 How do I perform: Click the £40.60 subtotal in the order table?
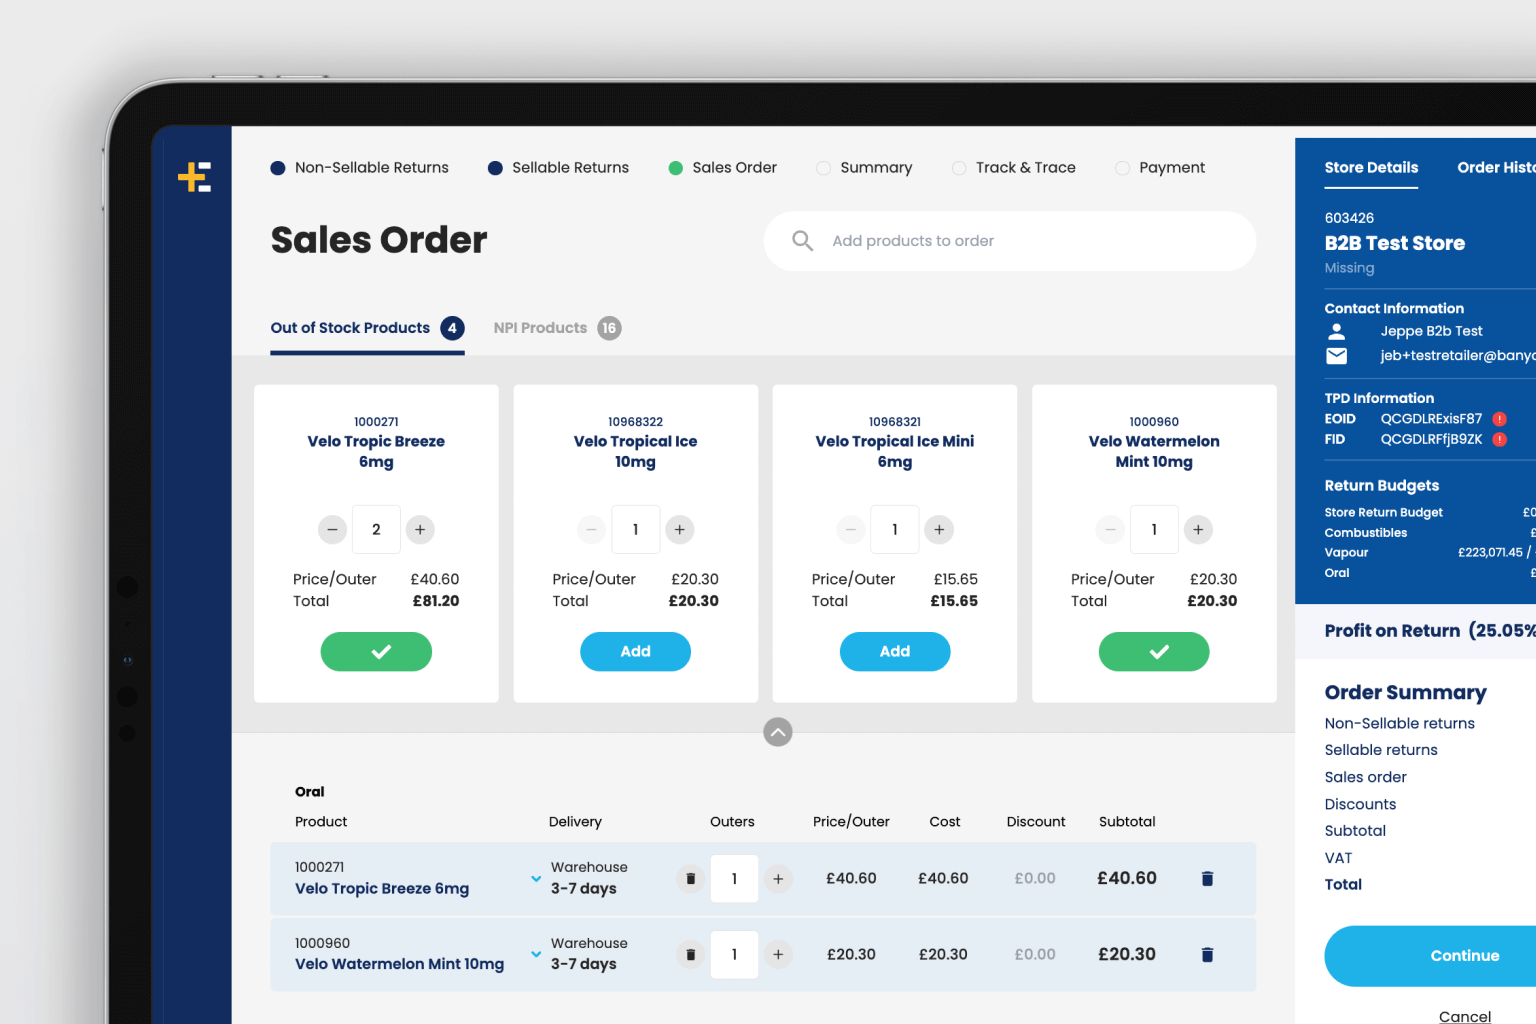[x=1127, y=878]
